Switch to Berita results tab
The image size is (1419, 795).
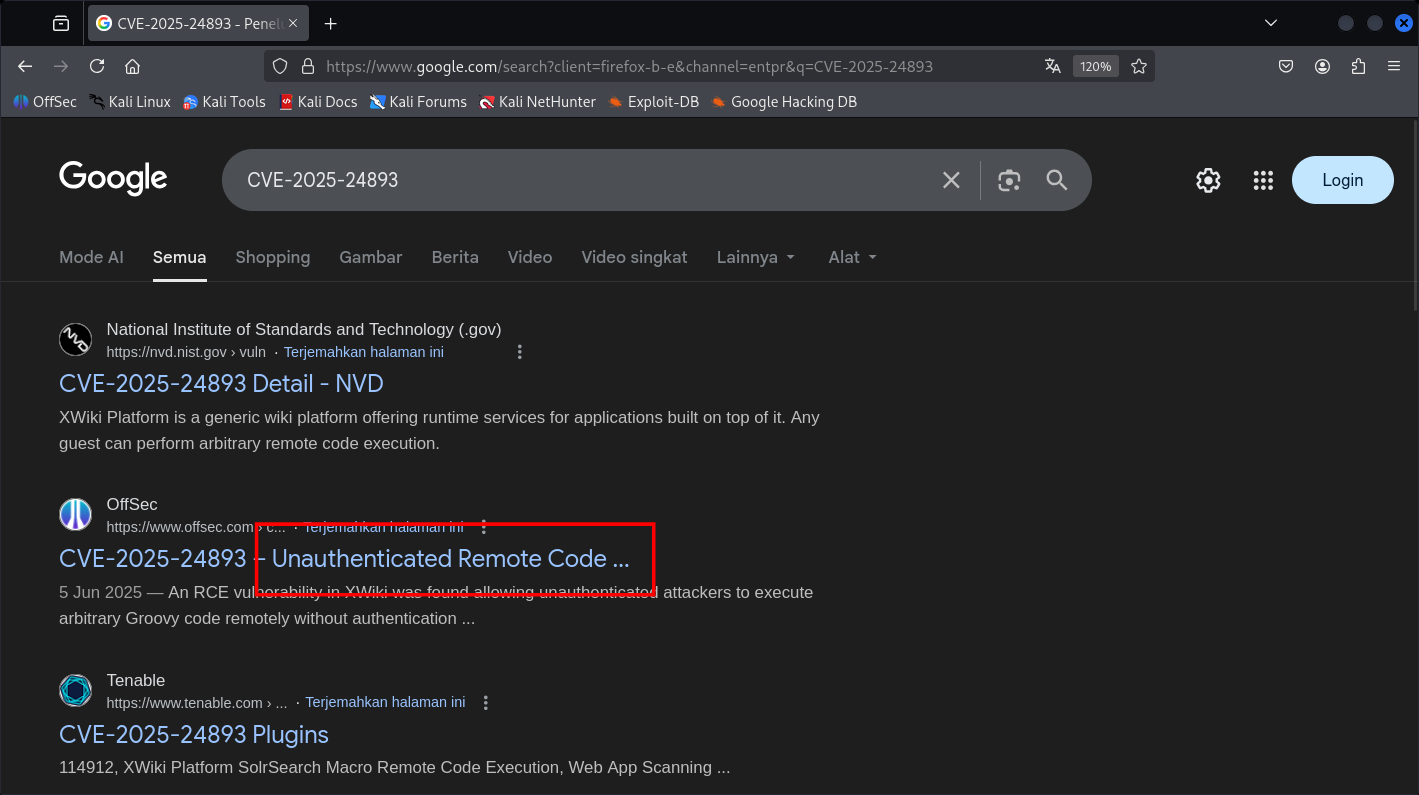point(455,257)
